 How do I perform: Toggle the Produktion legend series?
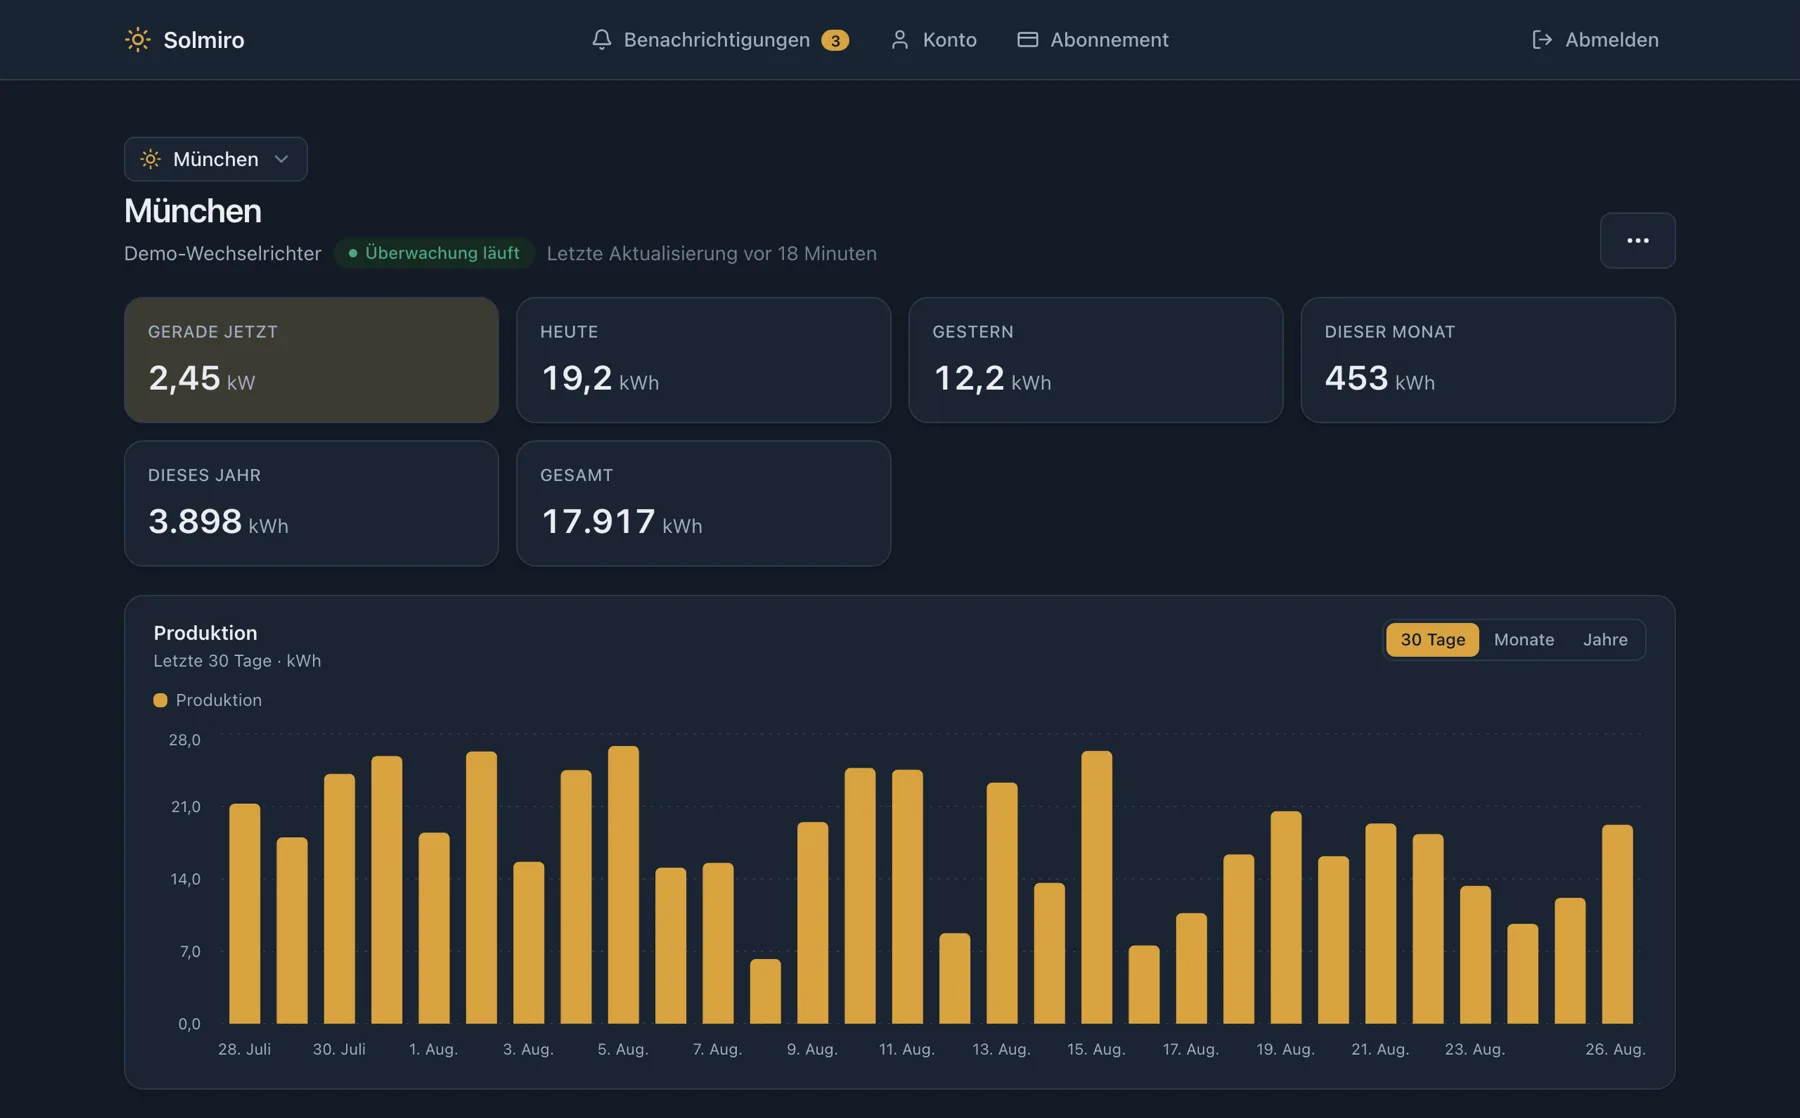click(x=208, y=700)
